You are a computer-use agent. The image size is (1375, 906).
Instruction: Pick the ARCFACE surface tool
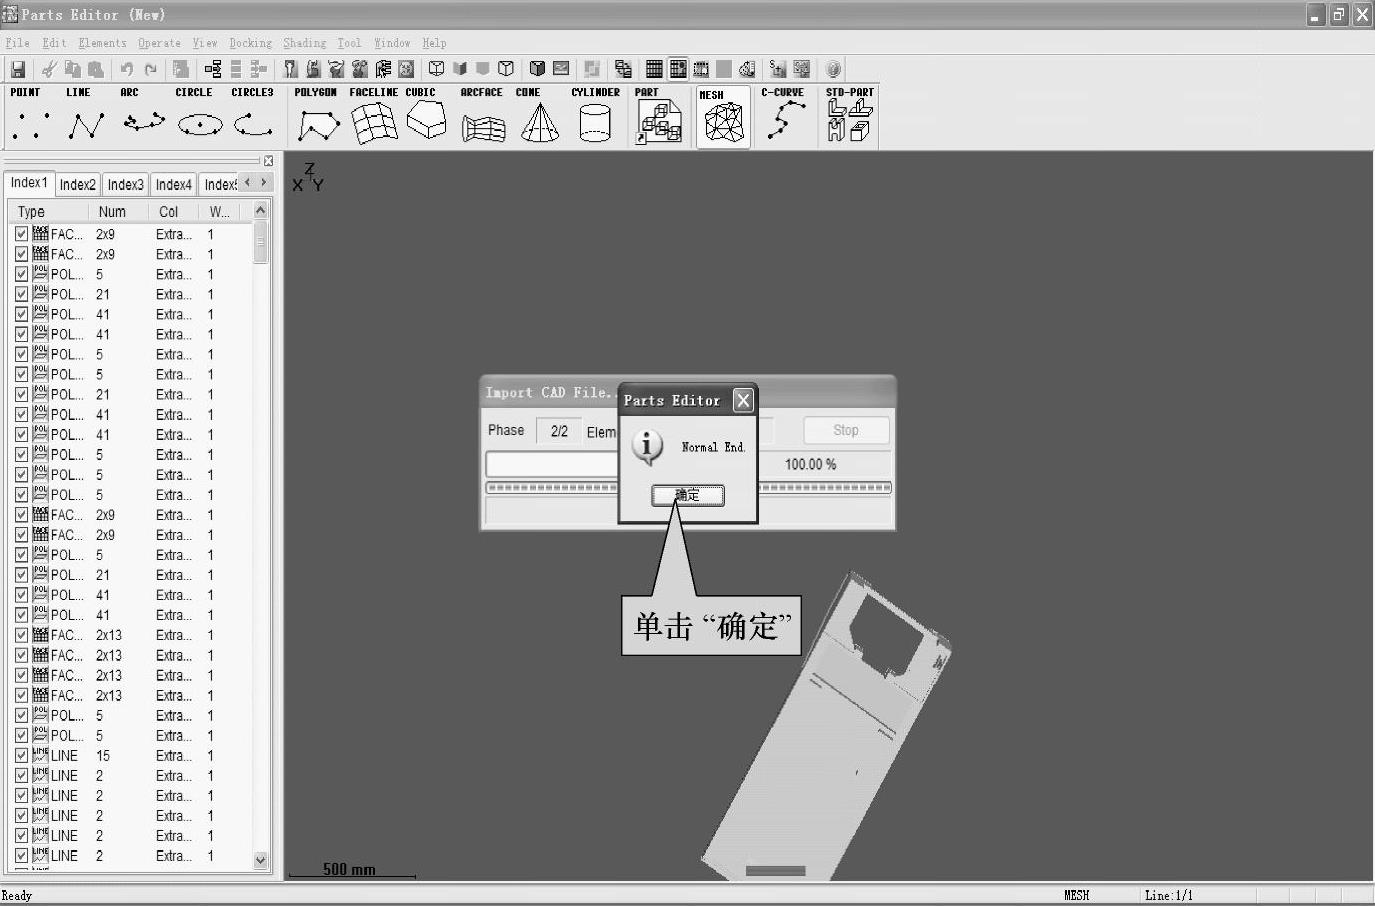[482, 116]
